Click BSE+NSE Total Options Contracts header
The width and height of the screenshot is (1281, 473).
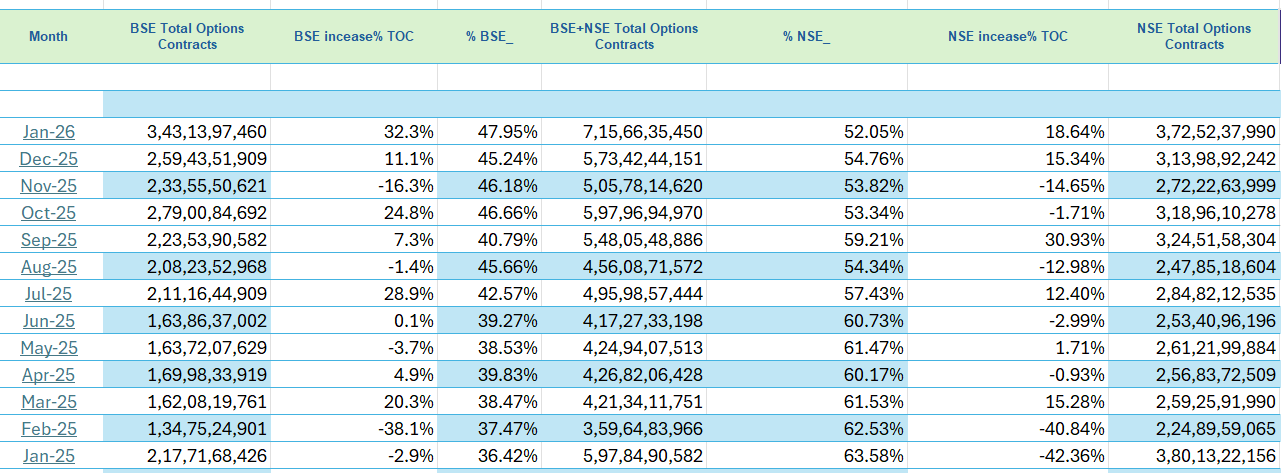pyautogui.click(x=624, y=37)
